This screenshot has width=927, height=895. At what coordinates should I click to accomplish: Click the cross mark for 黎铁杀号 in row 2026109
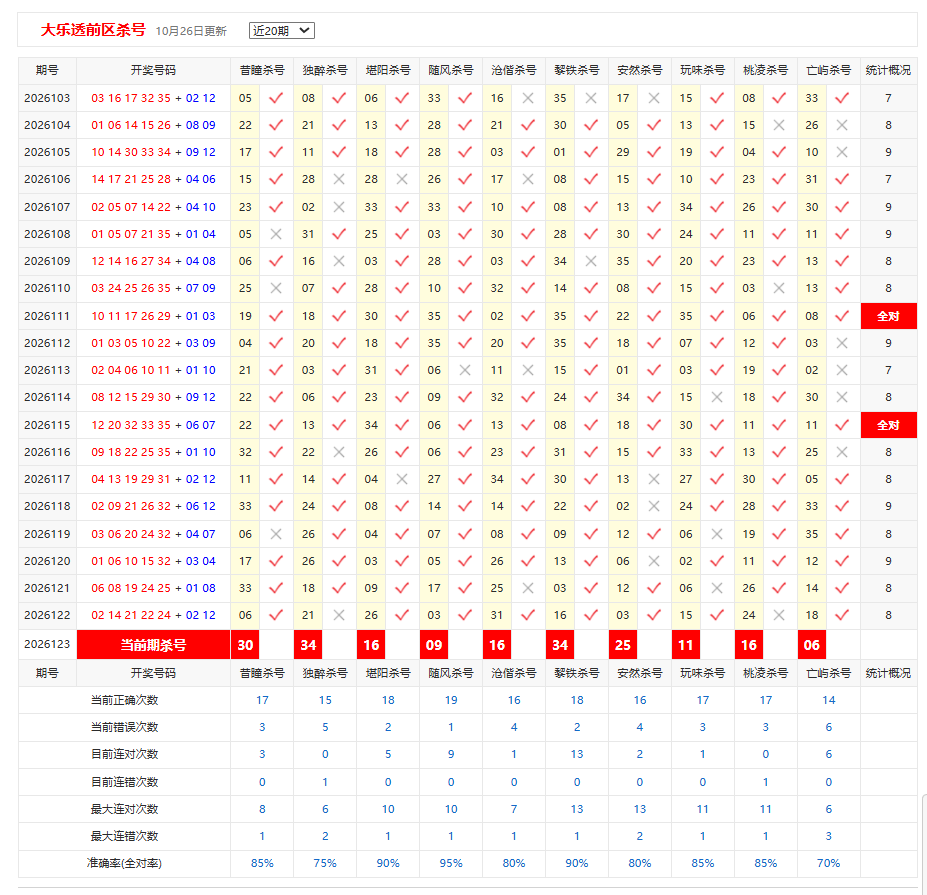[x=591, y=261]
